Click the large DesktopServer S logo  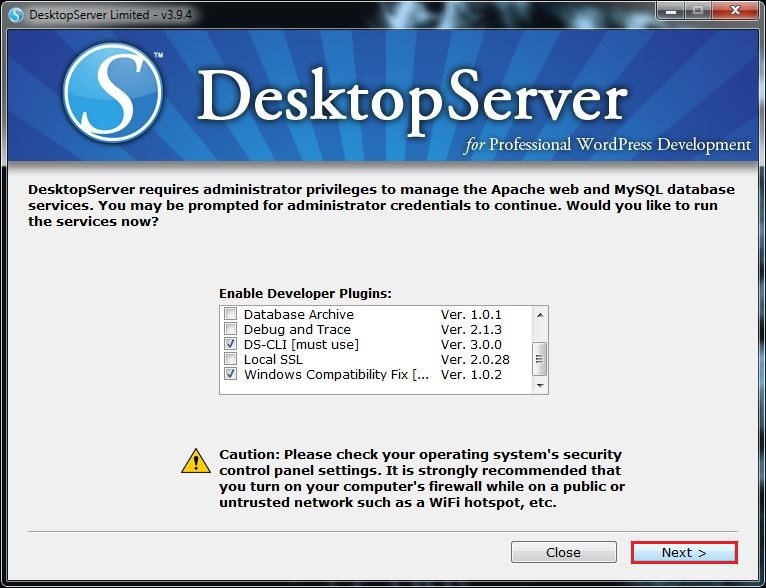coord(113,92)
